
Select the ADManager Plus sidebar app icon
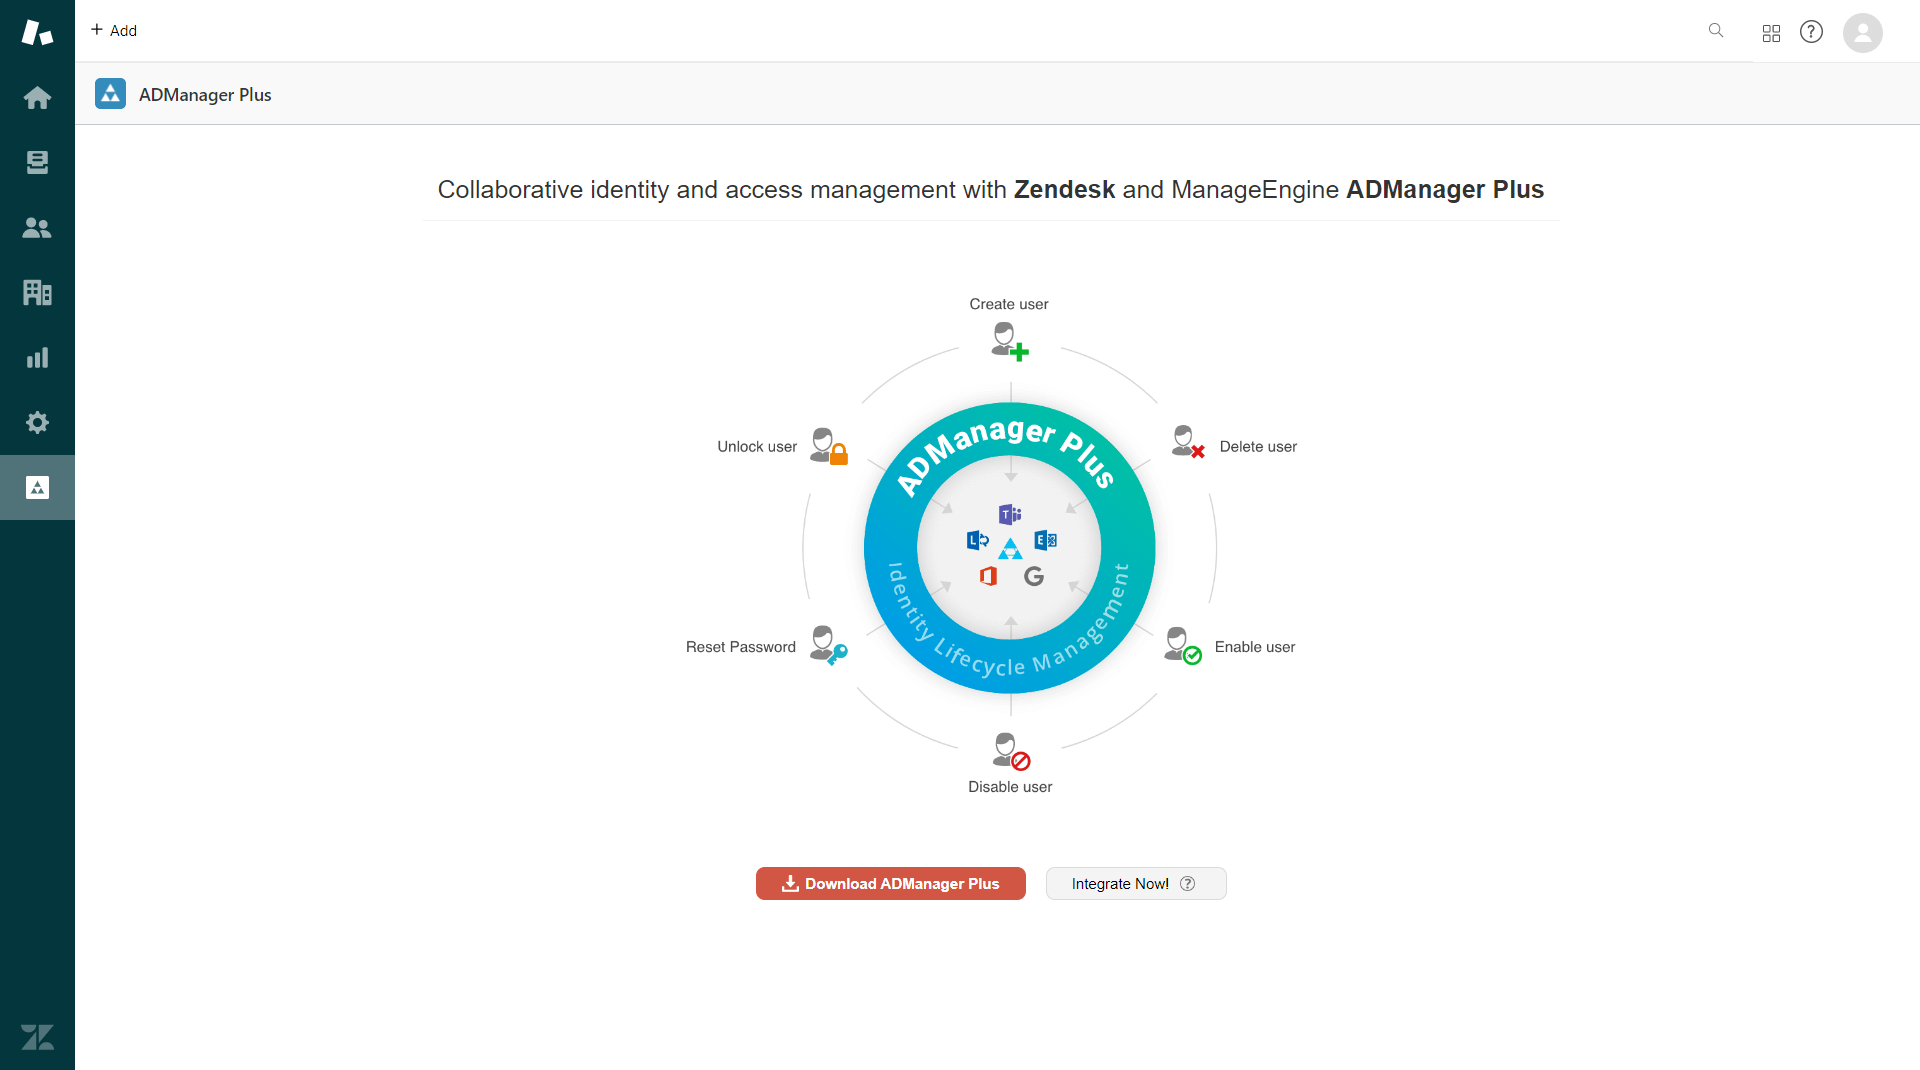click(37, 487)
